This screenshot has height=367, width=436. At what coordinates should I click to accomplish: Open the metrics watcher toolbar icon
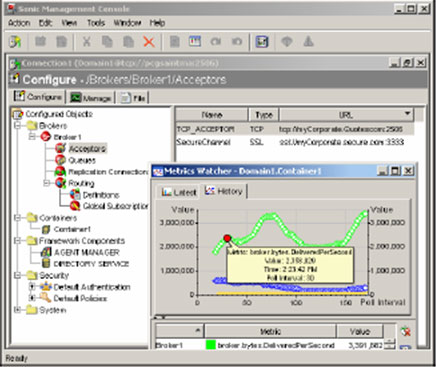[262, 42]
